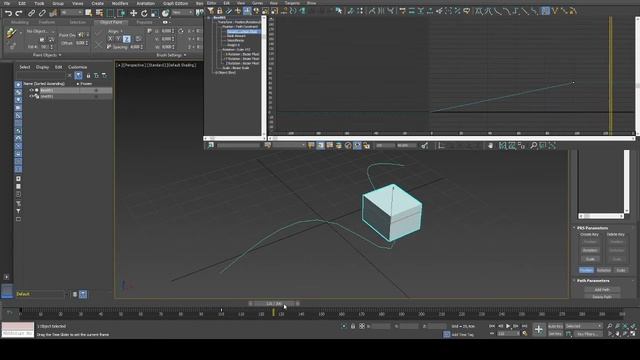This screenshot has height=360, width=640.
Task: Toggle Z axis in Object Paint ribbon
Action: point(127,39)
